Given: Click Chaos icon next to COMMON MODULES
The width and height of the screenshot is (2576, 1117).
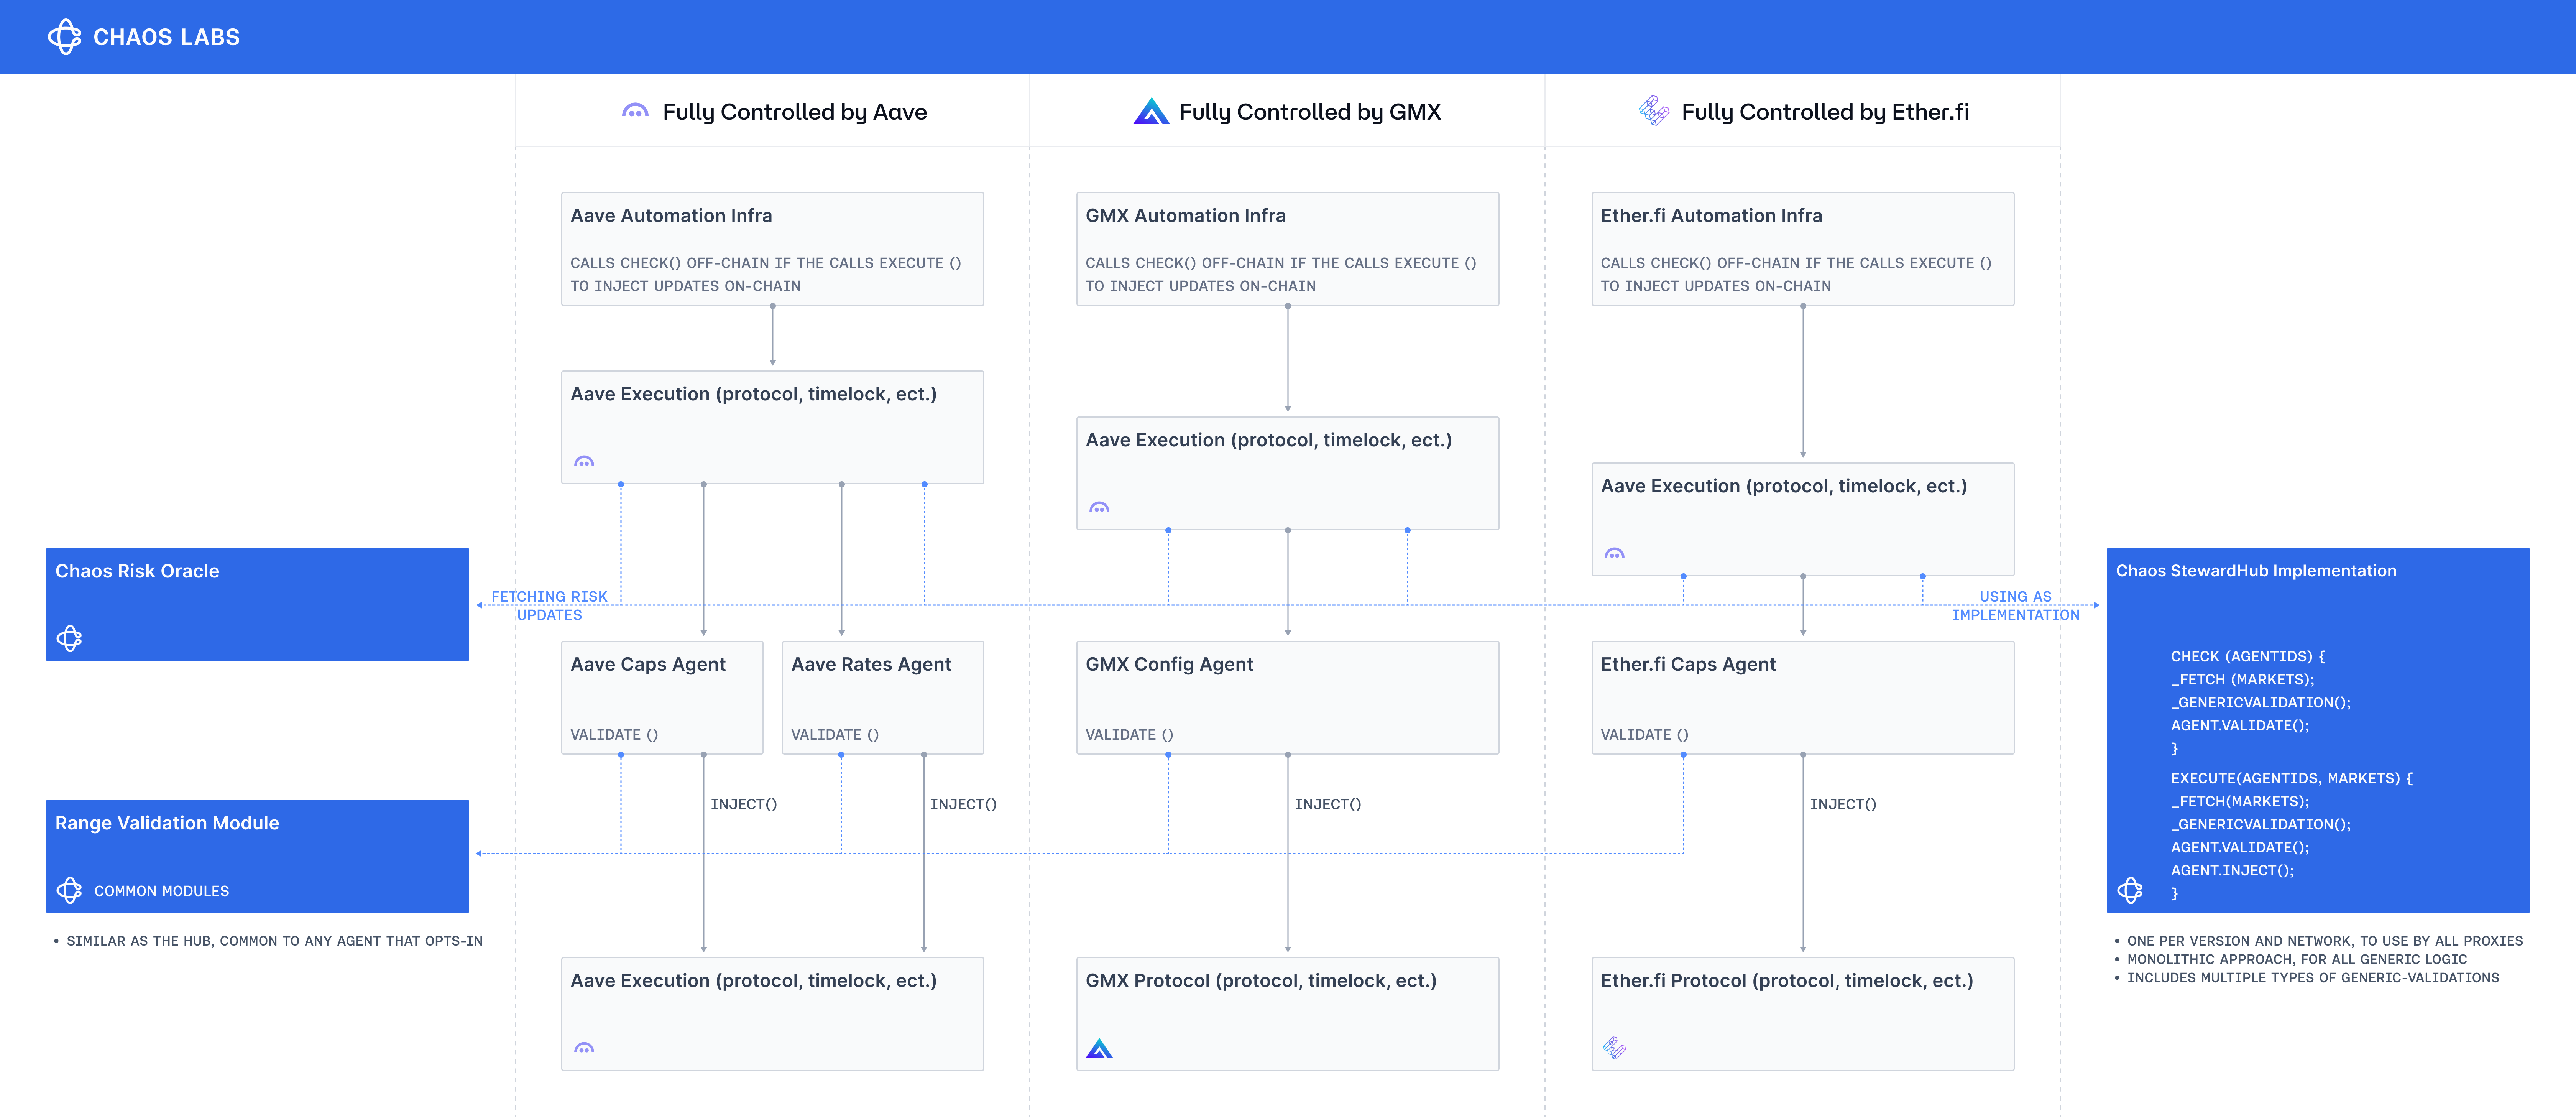Looking at the screenshot, I should 69,890.
